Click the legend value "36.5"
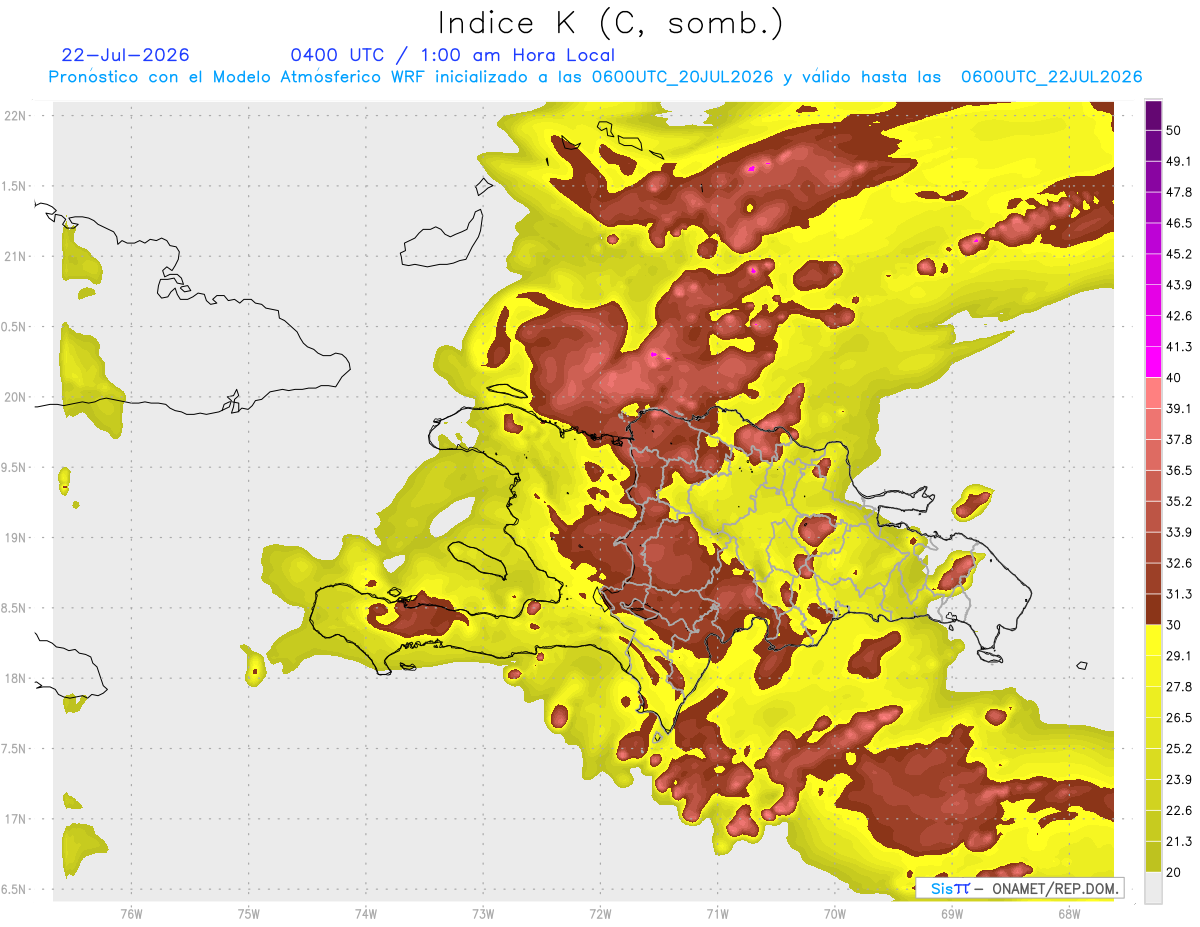Screen dimensions: 1200x927 coord(1180,470)
